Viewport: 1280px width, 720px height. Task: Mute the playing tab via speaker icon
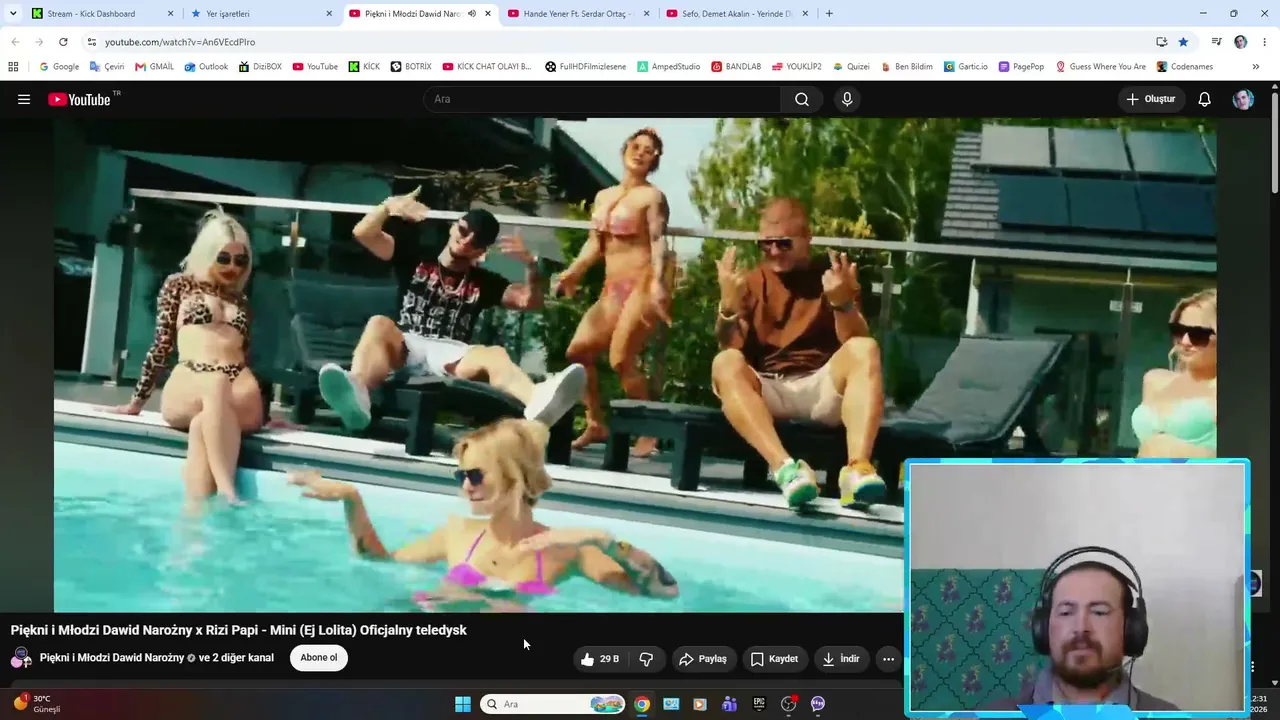point(472,14)
